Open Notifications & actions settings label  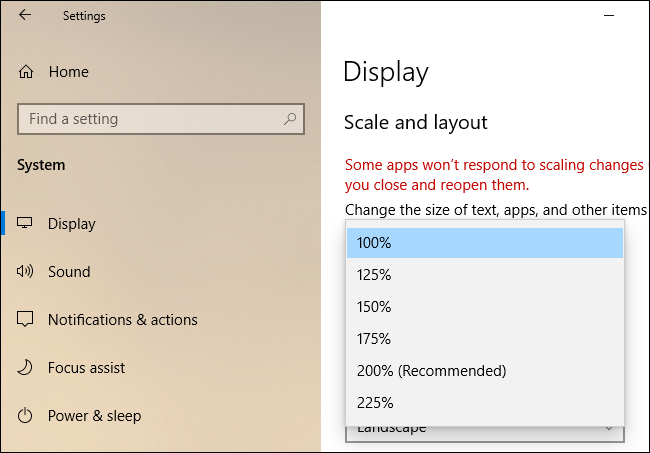(x=122, y=320)
